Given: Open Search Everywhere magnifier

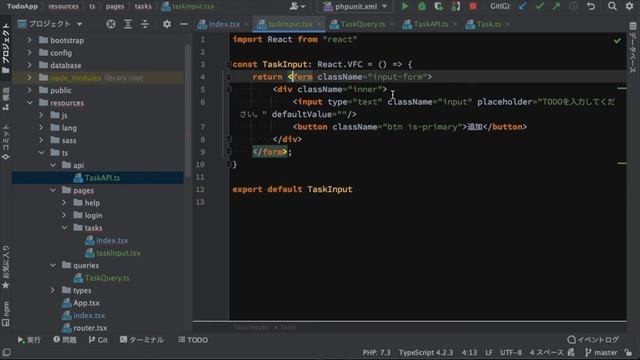Looking at the screenshot, I should tap(612, 6).
